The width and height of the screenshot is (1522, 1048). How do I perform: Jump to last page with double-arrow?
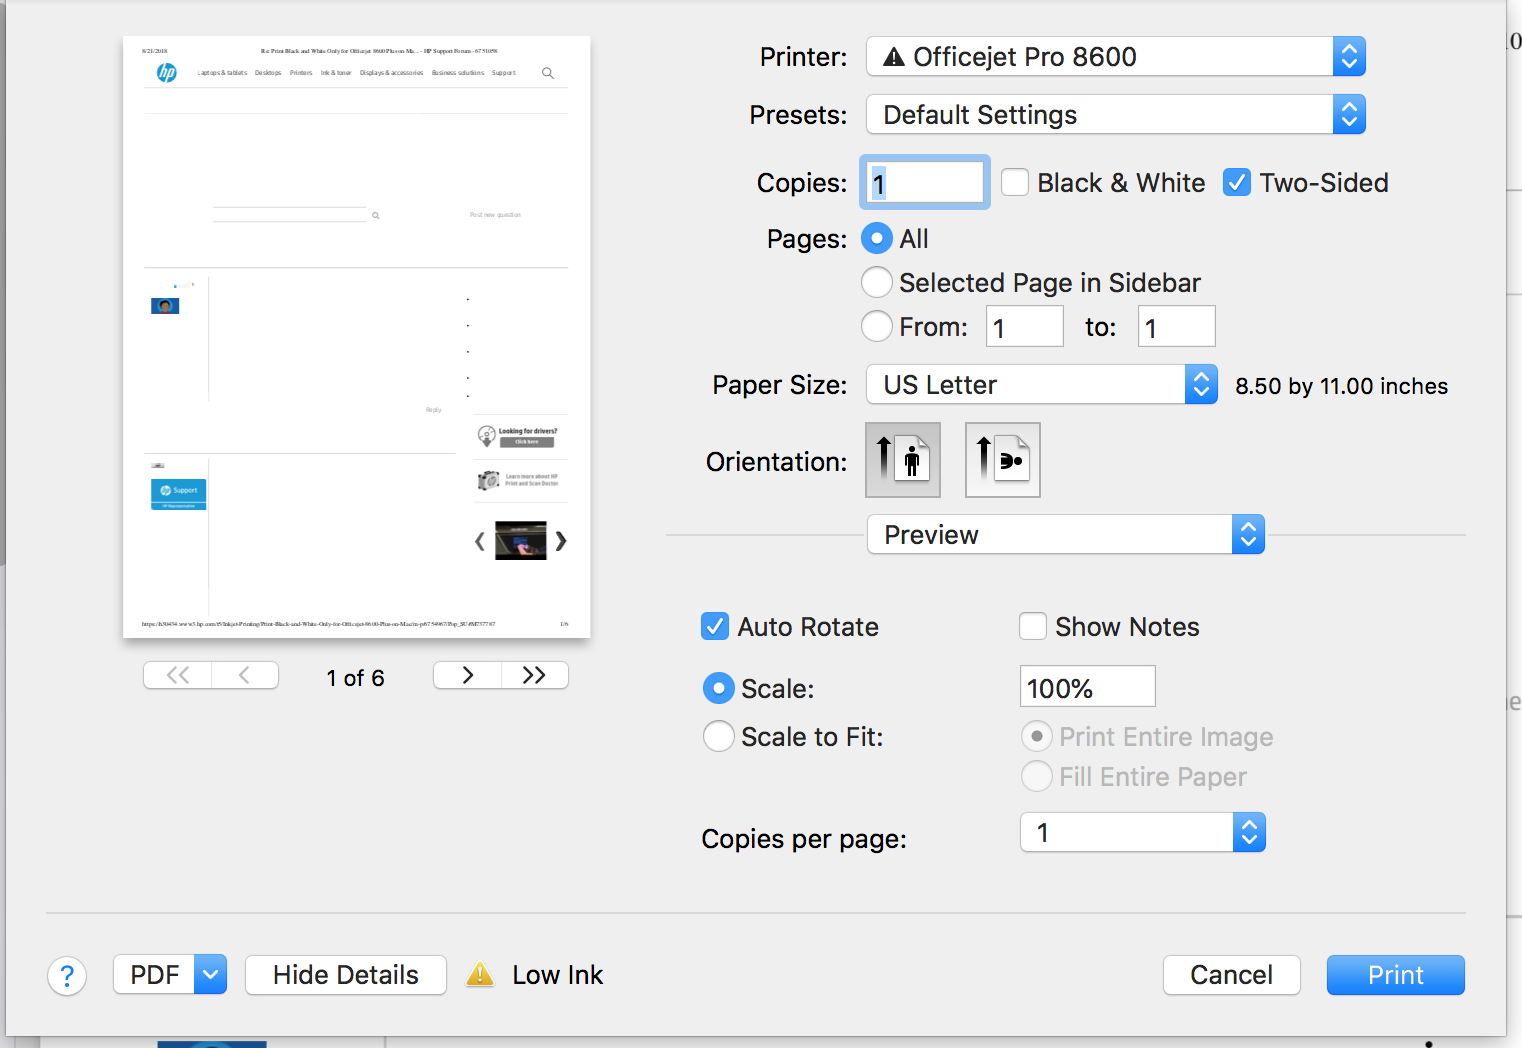point(534,675)
